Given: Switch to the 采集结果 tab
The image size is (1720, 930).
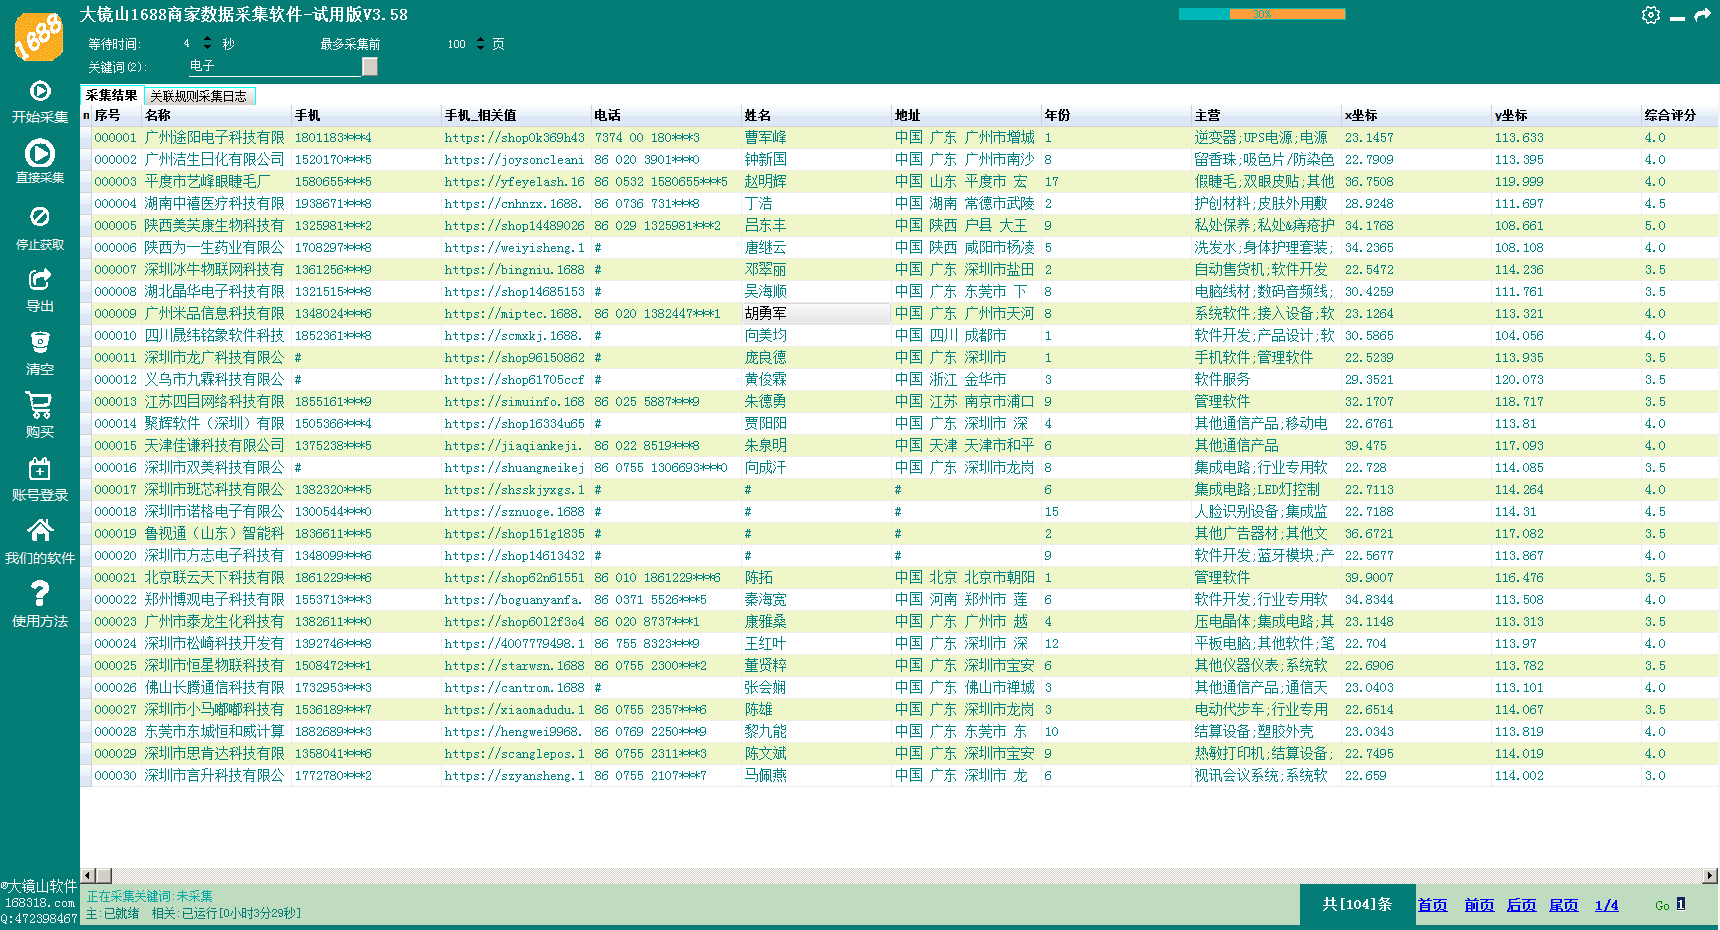Looking at the screenshot, I should (x=111, y=96).
